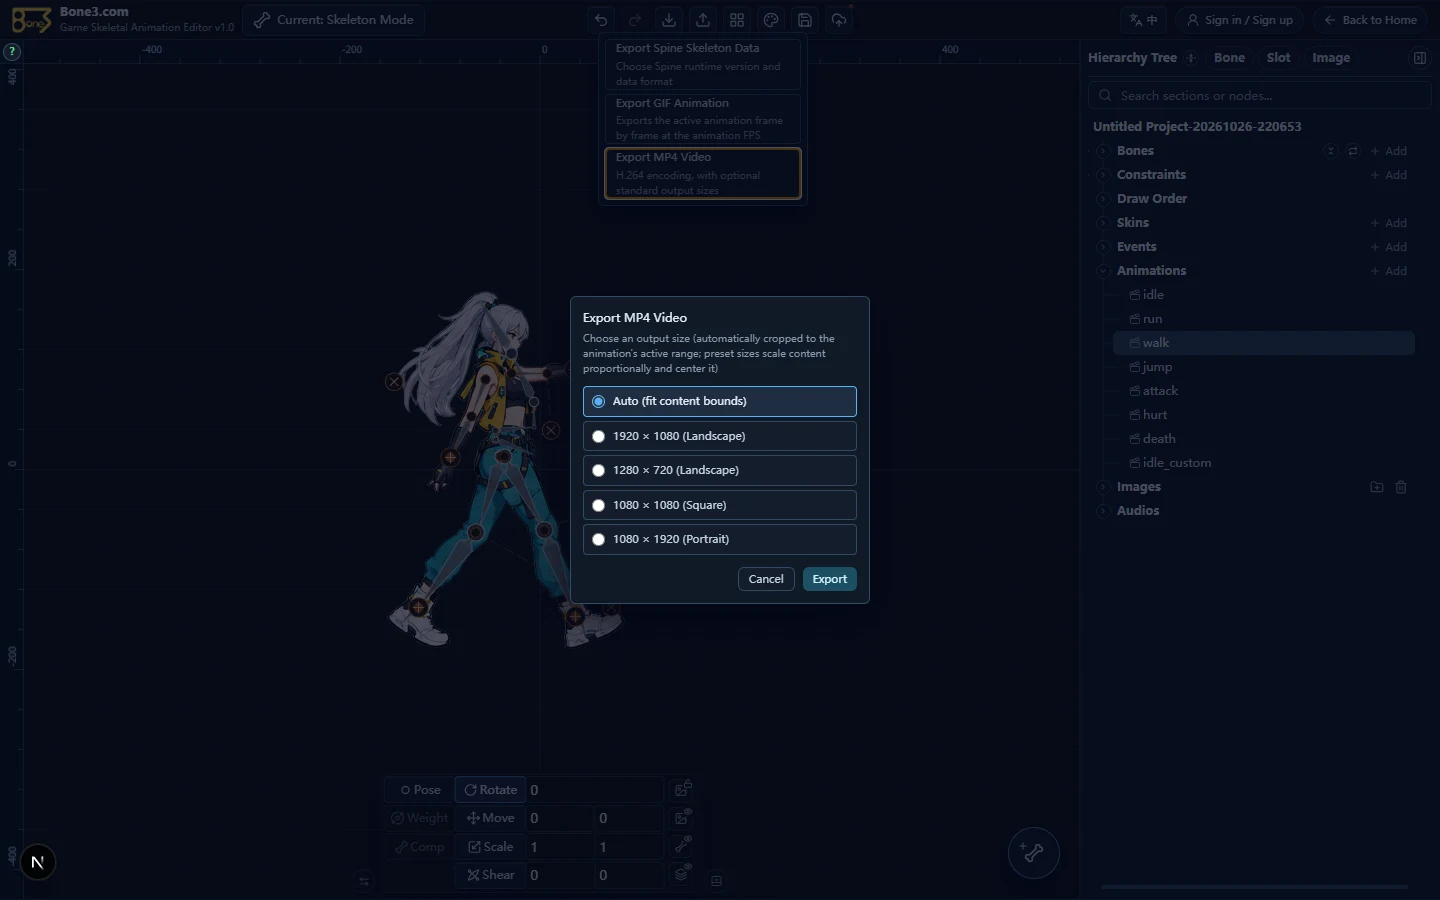
Task: Select the 1080 × 1920 (Portrait) option
Action: [720, 539]
